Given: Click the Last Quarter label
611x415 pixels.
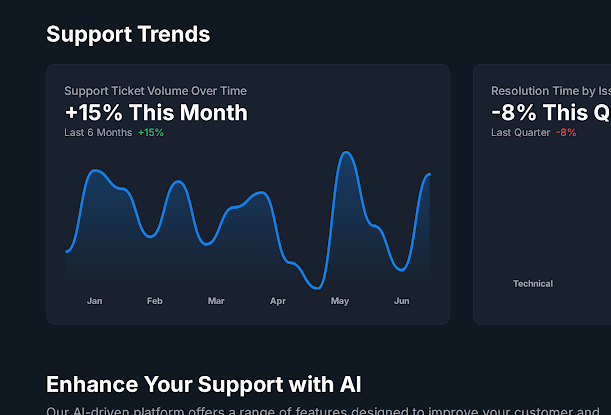Looking at the screenshot, I should (x=520, y=132).
